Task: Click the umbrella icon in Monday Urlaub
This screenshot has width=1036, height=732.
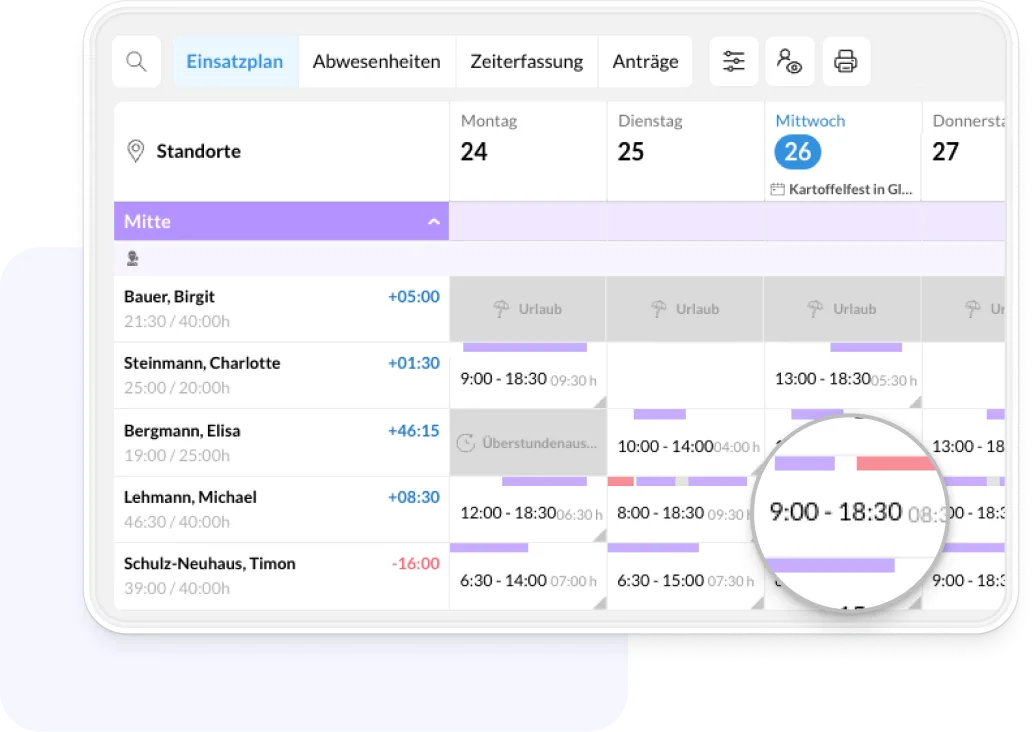Action: point(501,309)
